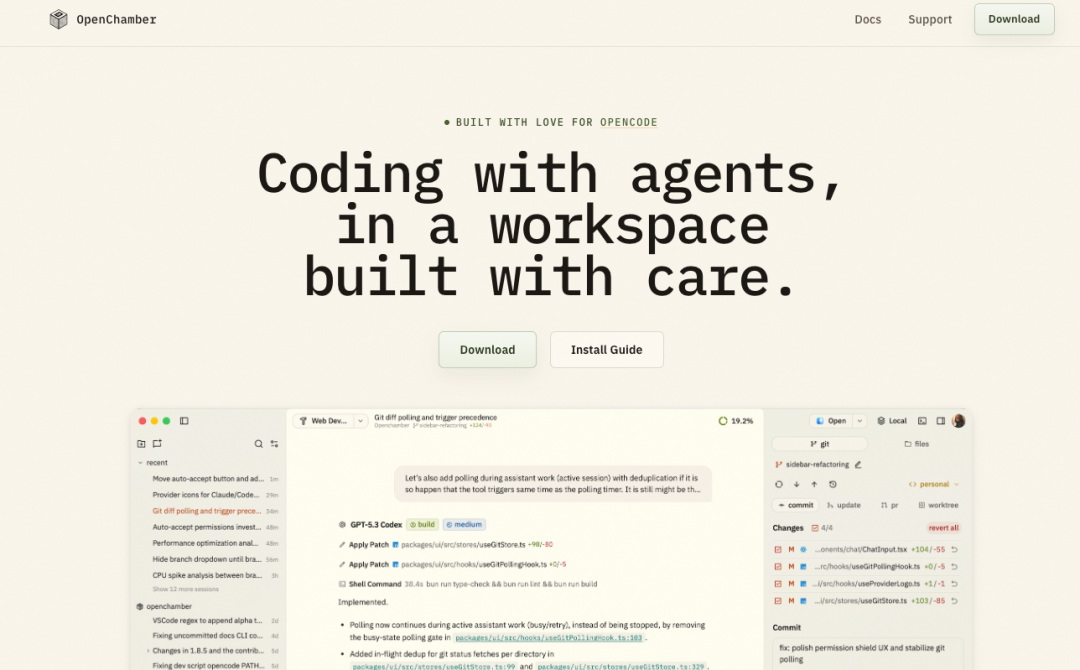This screenshot has width=1080, height=670.
Task: Select the update tab
Action: point(844,505)
